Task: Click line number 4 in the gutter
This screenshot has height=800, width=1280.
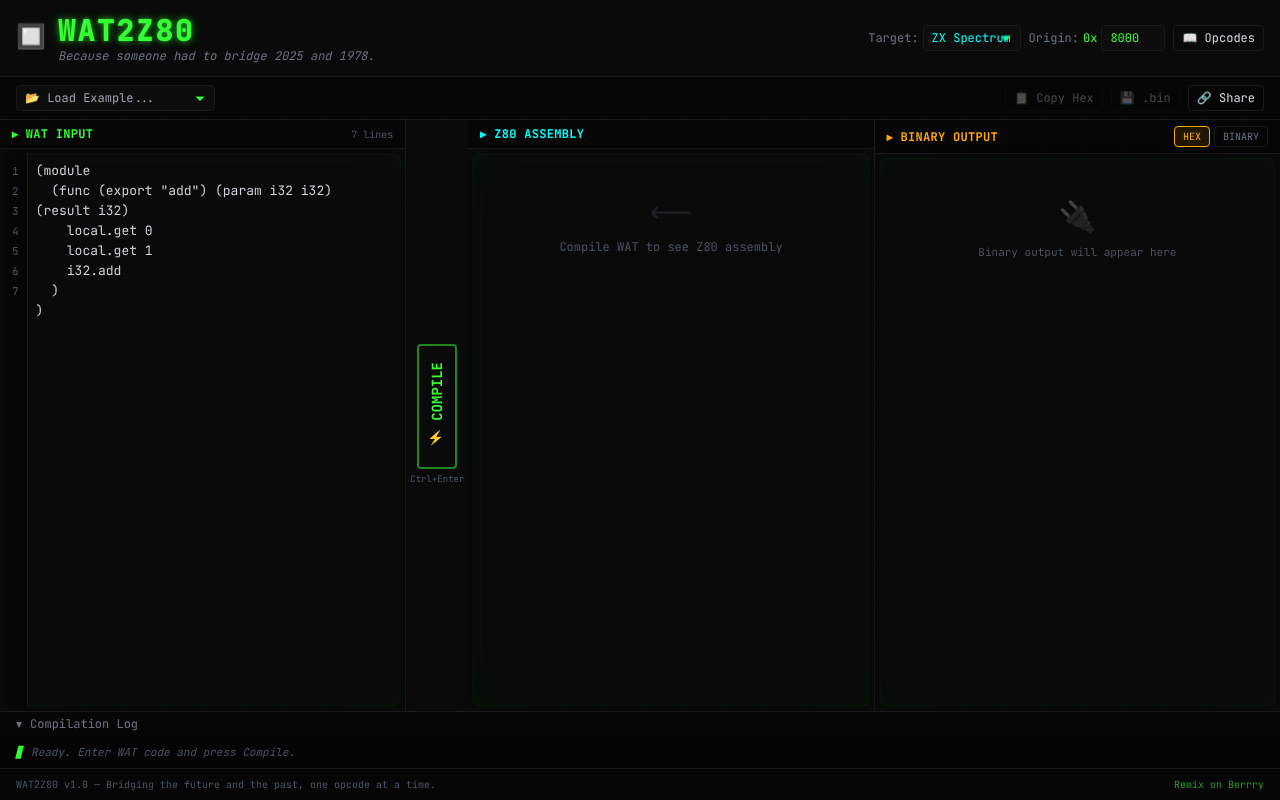Action: (15, 231)
